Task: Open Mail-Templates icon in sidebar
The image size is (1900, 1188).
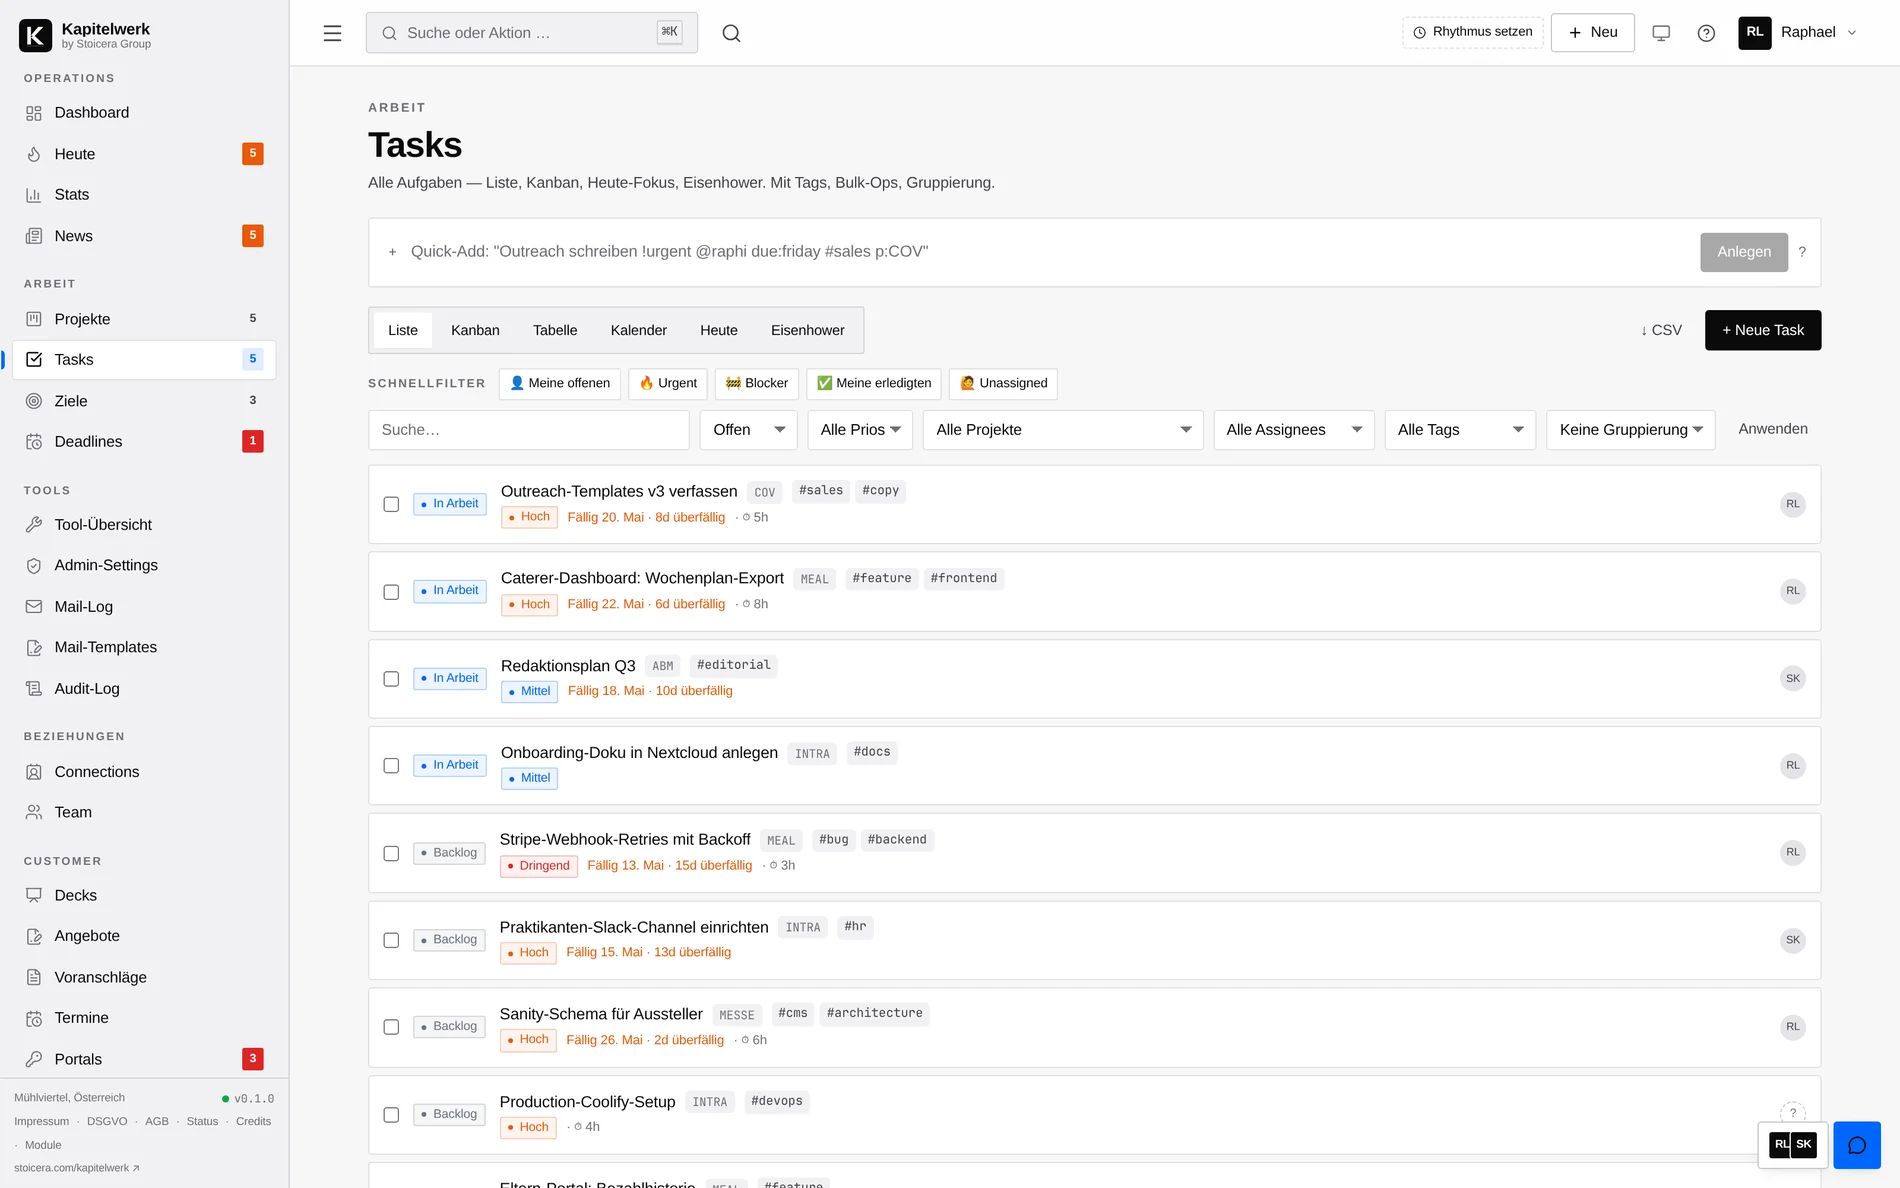Action: point(34,648)
